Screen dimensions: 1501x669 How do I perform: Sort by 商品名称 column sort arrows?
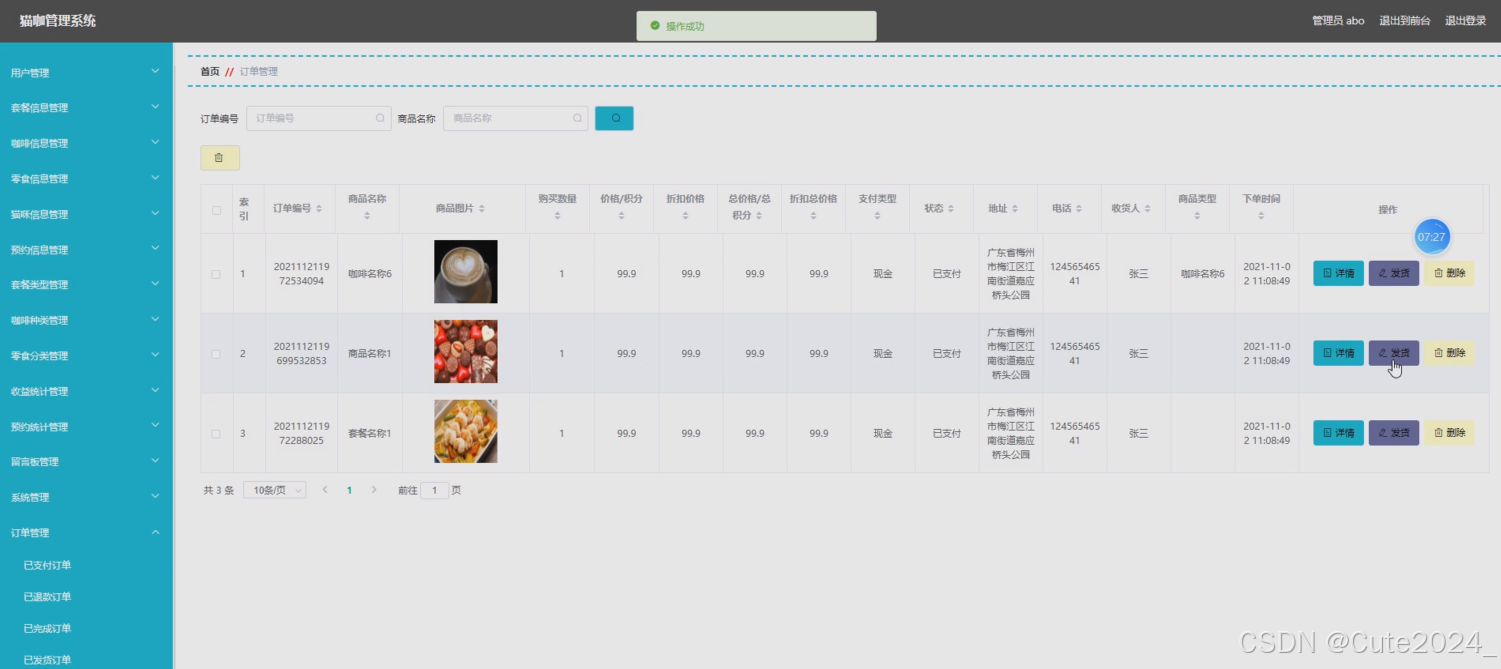click(x=367, y=216)
